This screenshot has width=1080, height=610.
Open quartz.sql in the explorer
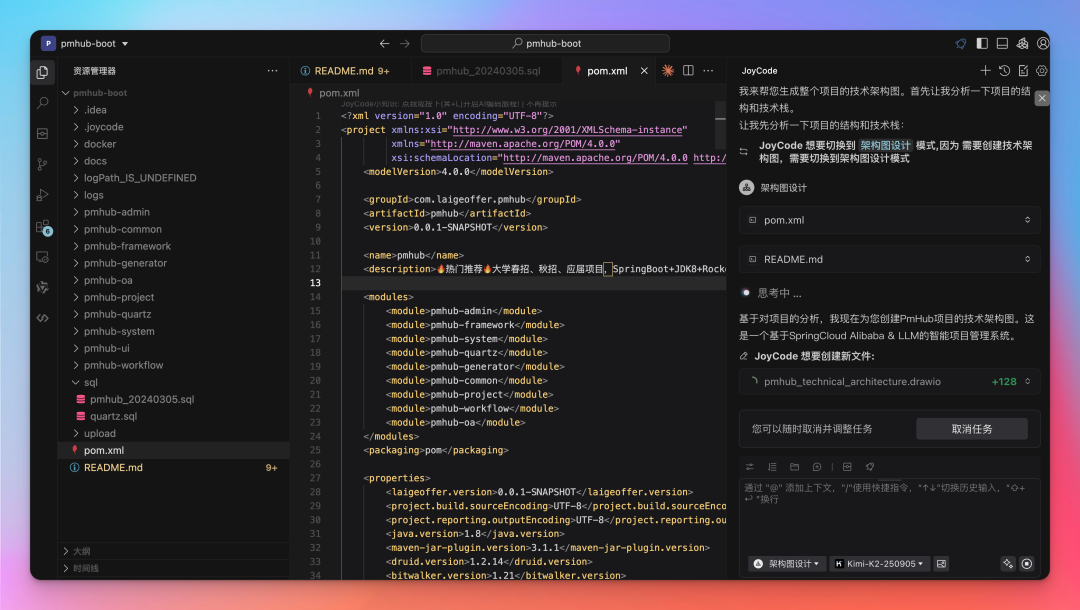click(x=113, y=416)
